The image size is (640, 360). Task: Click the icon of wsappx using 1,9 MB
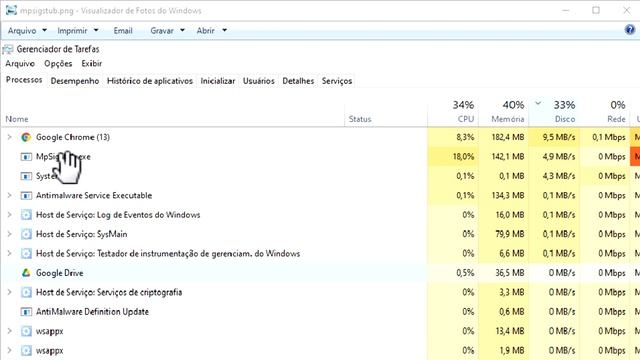point(26,351)
